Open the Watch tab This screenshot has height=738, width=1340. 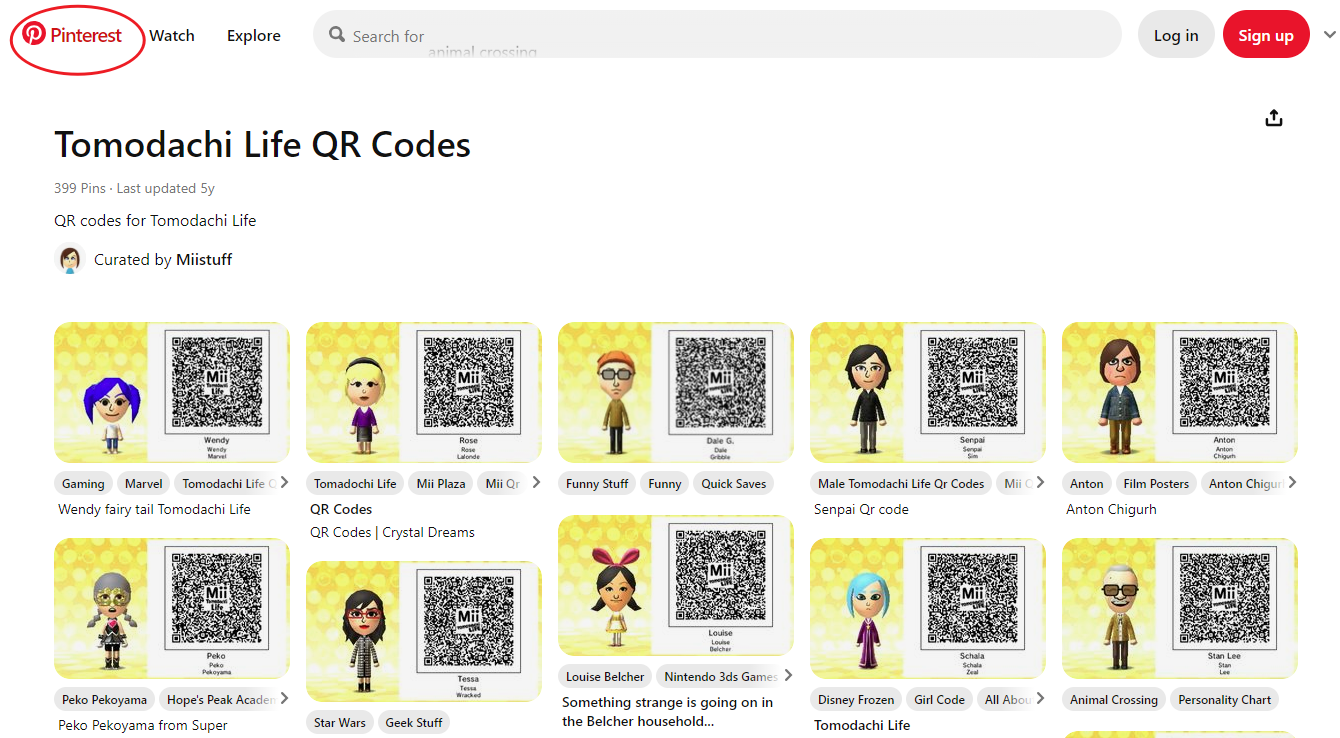(172, 35)
